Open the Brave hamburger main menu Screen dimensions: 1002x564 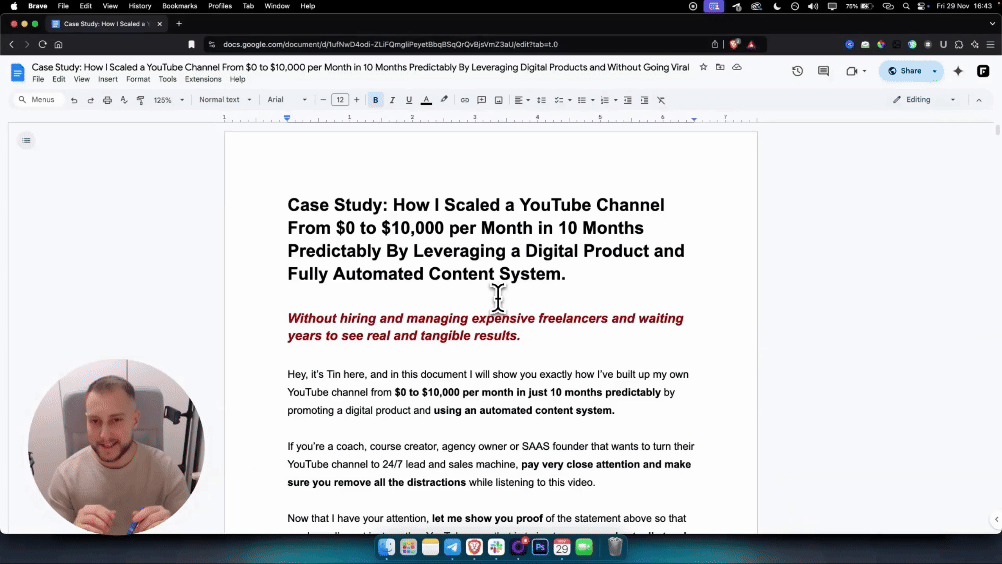(x=990, y=44)
